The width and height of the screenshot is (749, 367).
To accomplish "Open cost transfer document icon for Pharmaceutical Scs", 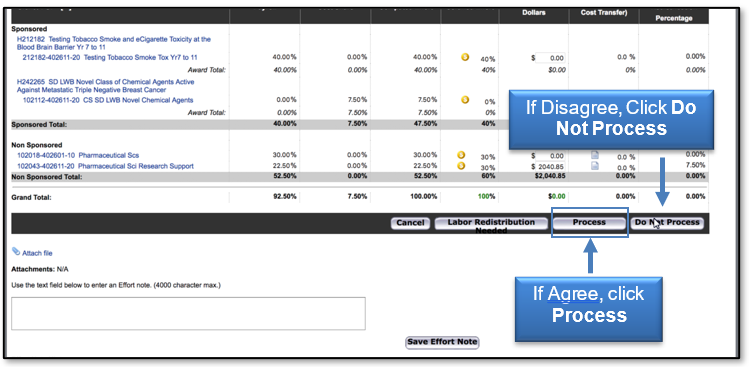I will coord(595,155).
